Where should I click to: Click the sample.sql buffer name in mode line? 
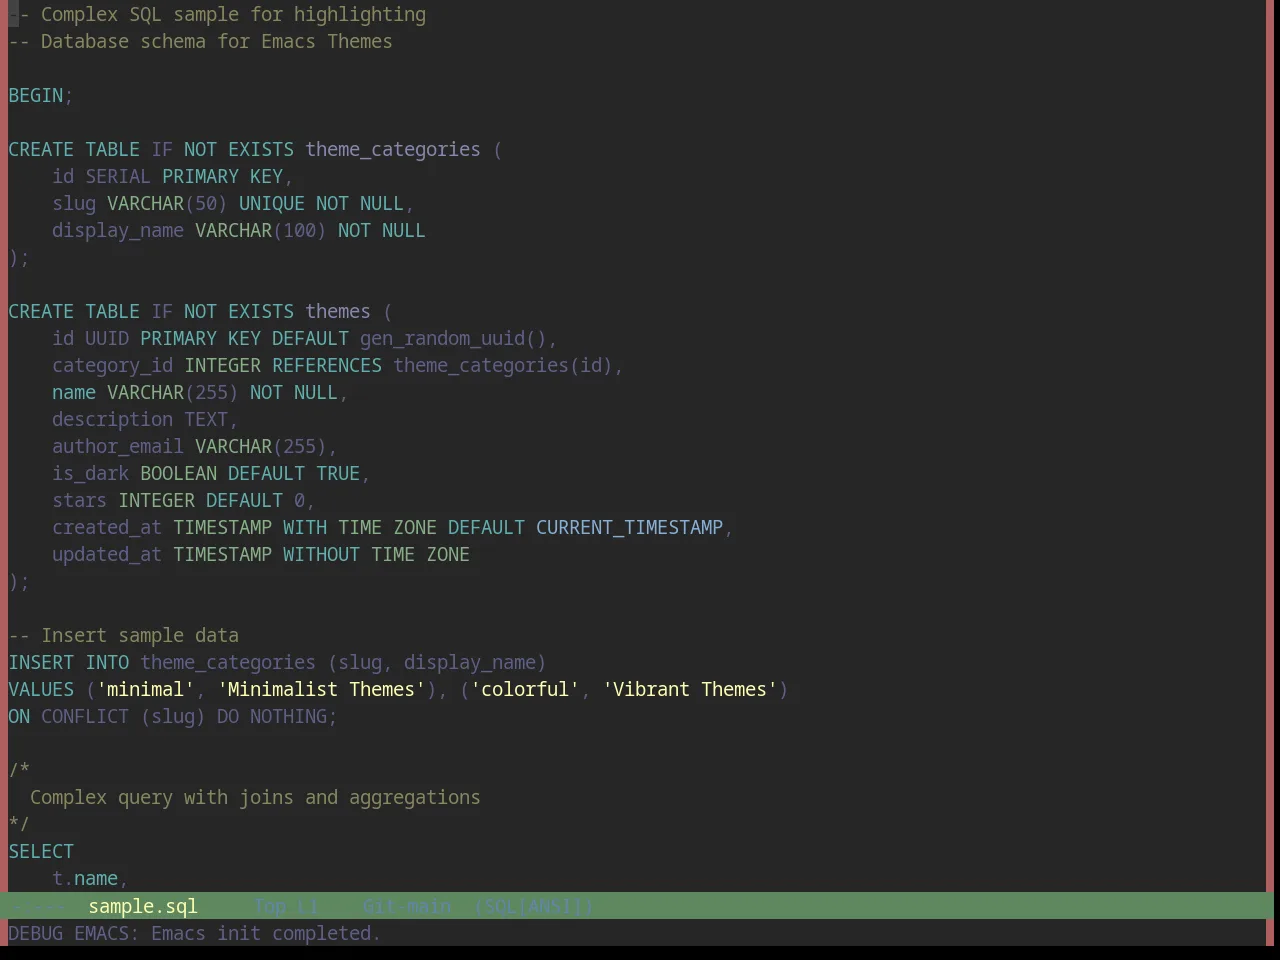[x=143, y=906]
